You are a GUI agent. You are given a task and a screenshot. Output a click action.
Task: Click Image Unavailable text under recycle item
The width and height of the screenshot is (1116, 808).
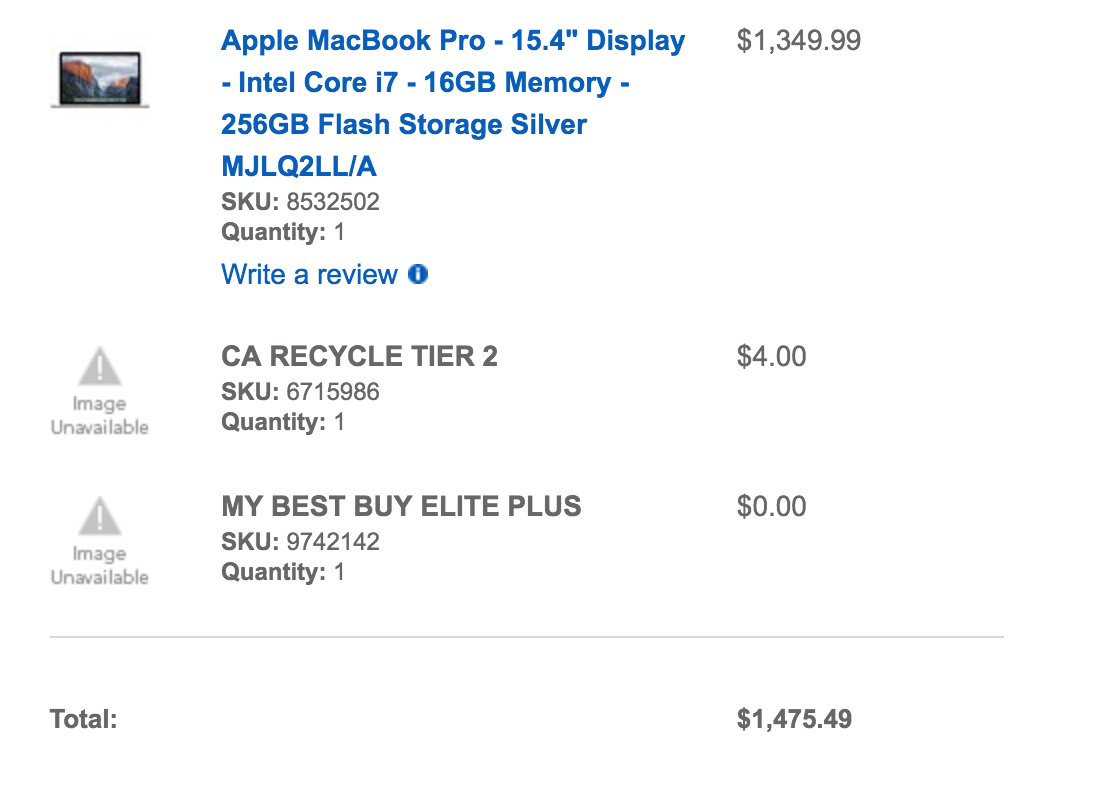point(100,415)
